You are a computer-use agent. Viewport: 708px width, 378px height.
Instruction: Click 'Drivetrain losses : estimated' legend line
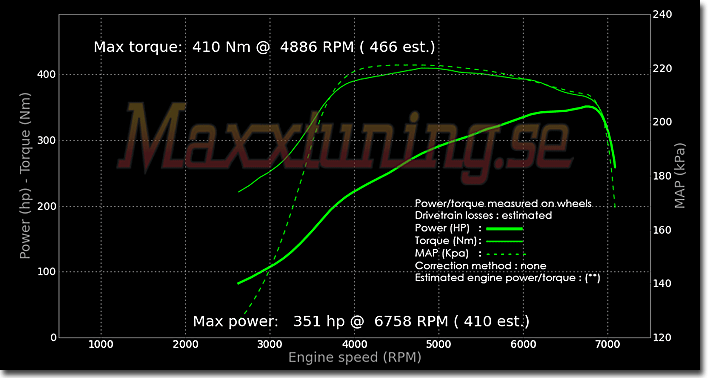[x=483, y=215]
